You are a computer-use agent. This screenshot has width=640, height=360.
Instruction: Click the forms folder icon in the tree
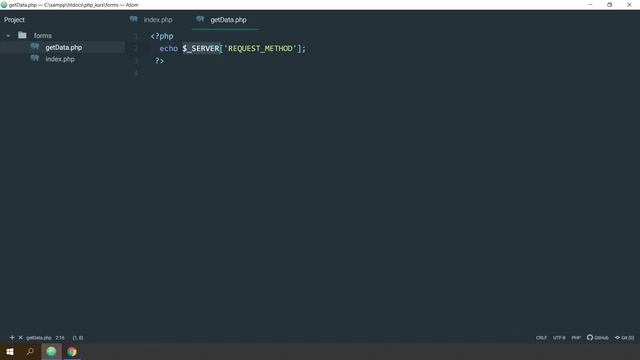pos(22,36)
